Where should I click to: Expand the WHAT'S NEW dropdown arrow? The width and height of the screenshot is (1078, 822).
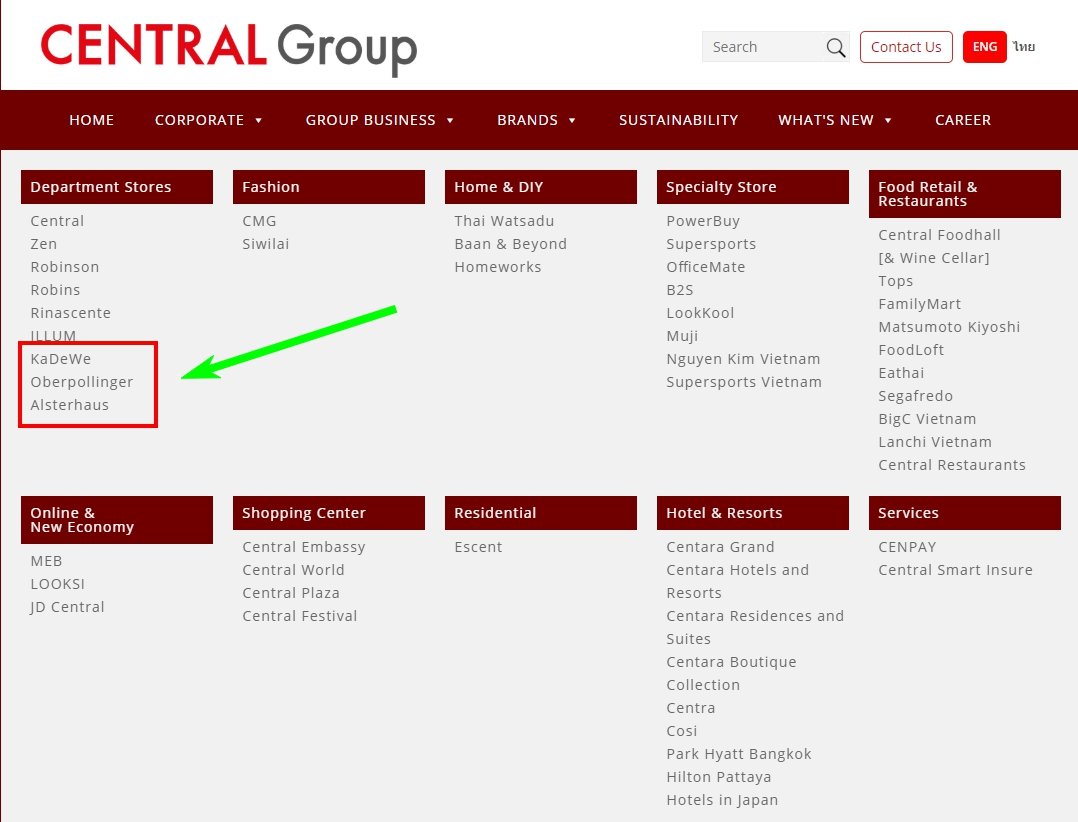pyautogui.click(x=888, y=120)
